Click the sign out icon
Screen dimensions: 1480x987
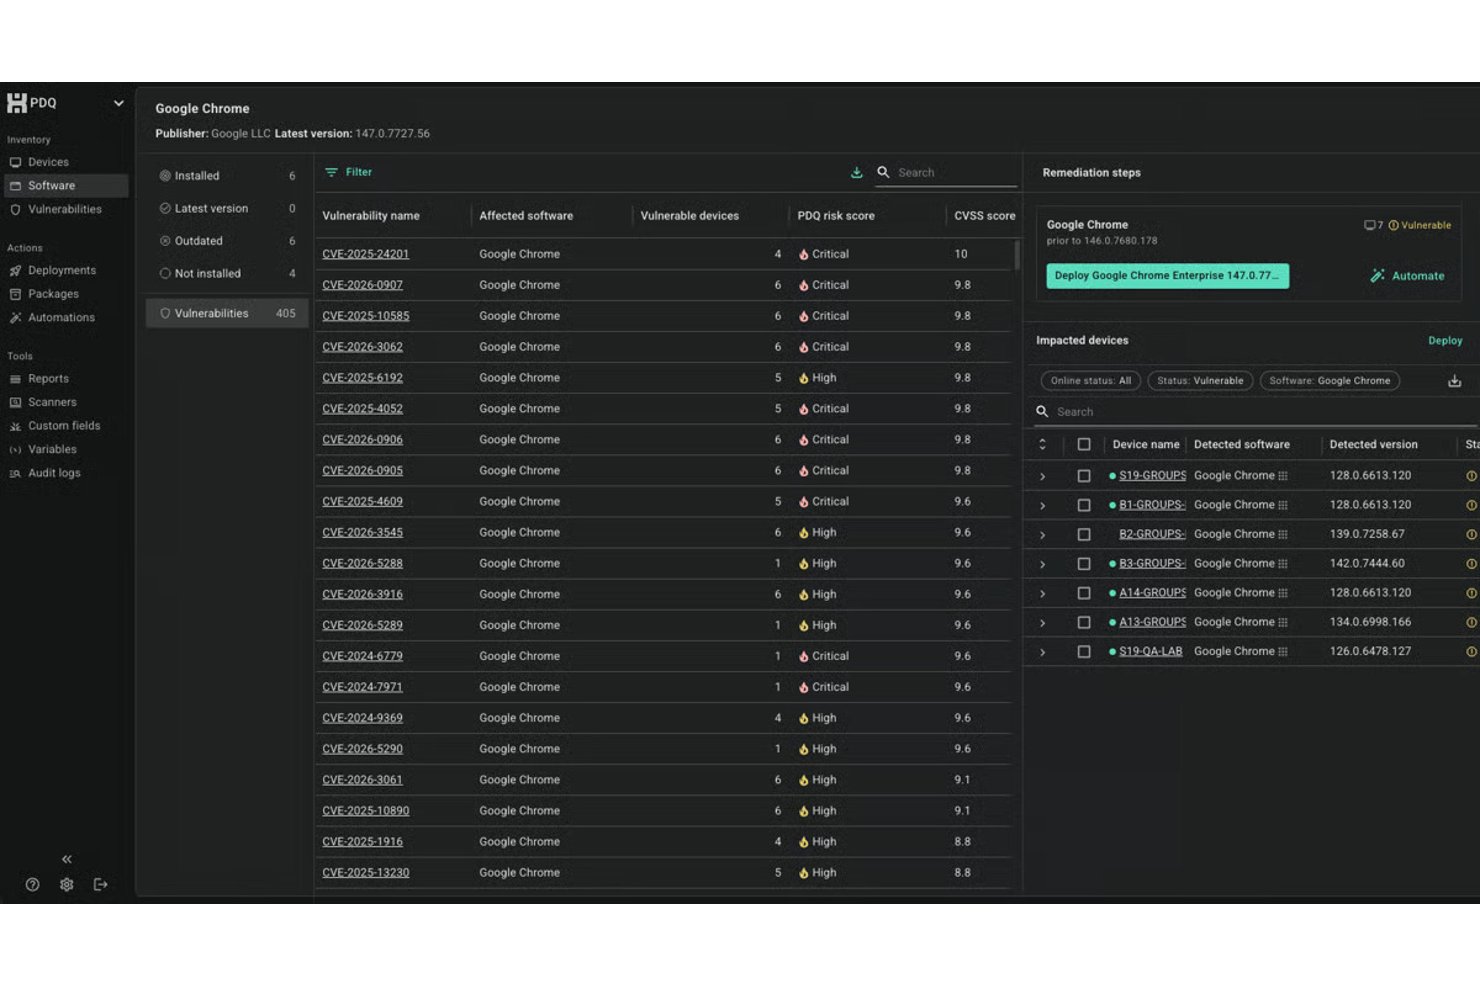click(100, 885)
